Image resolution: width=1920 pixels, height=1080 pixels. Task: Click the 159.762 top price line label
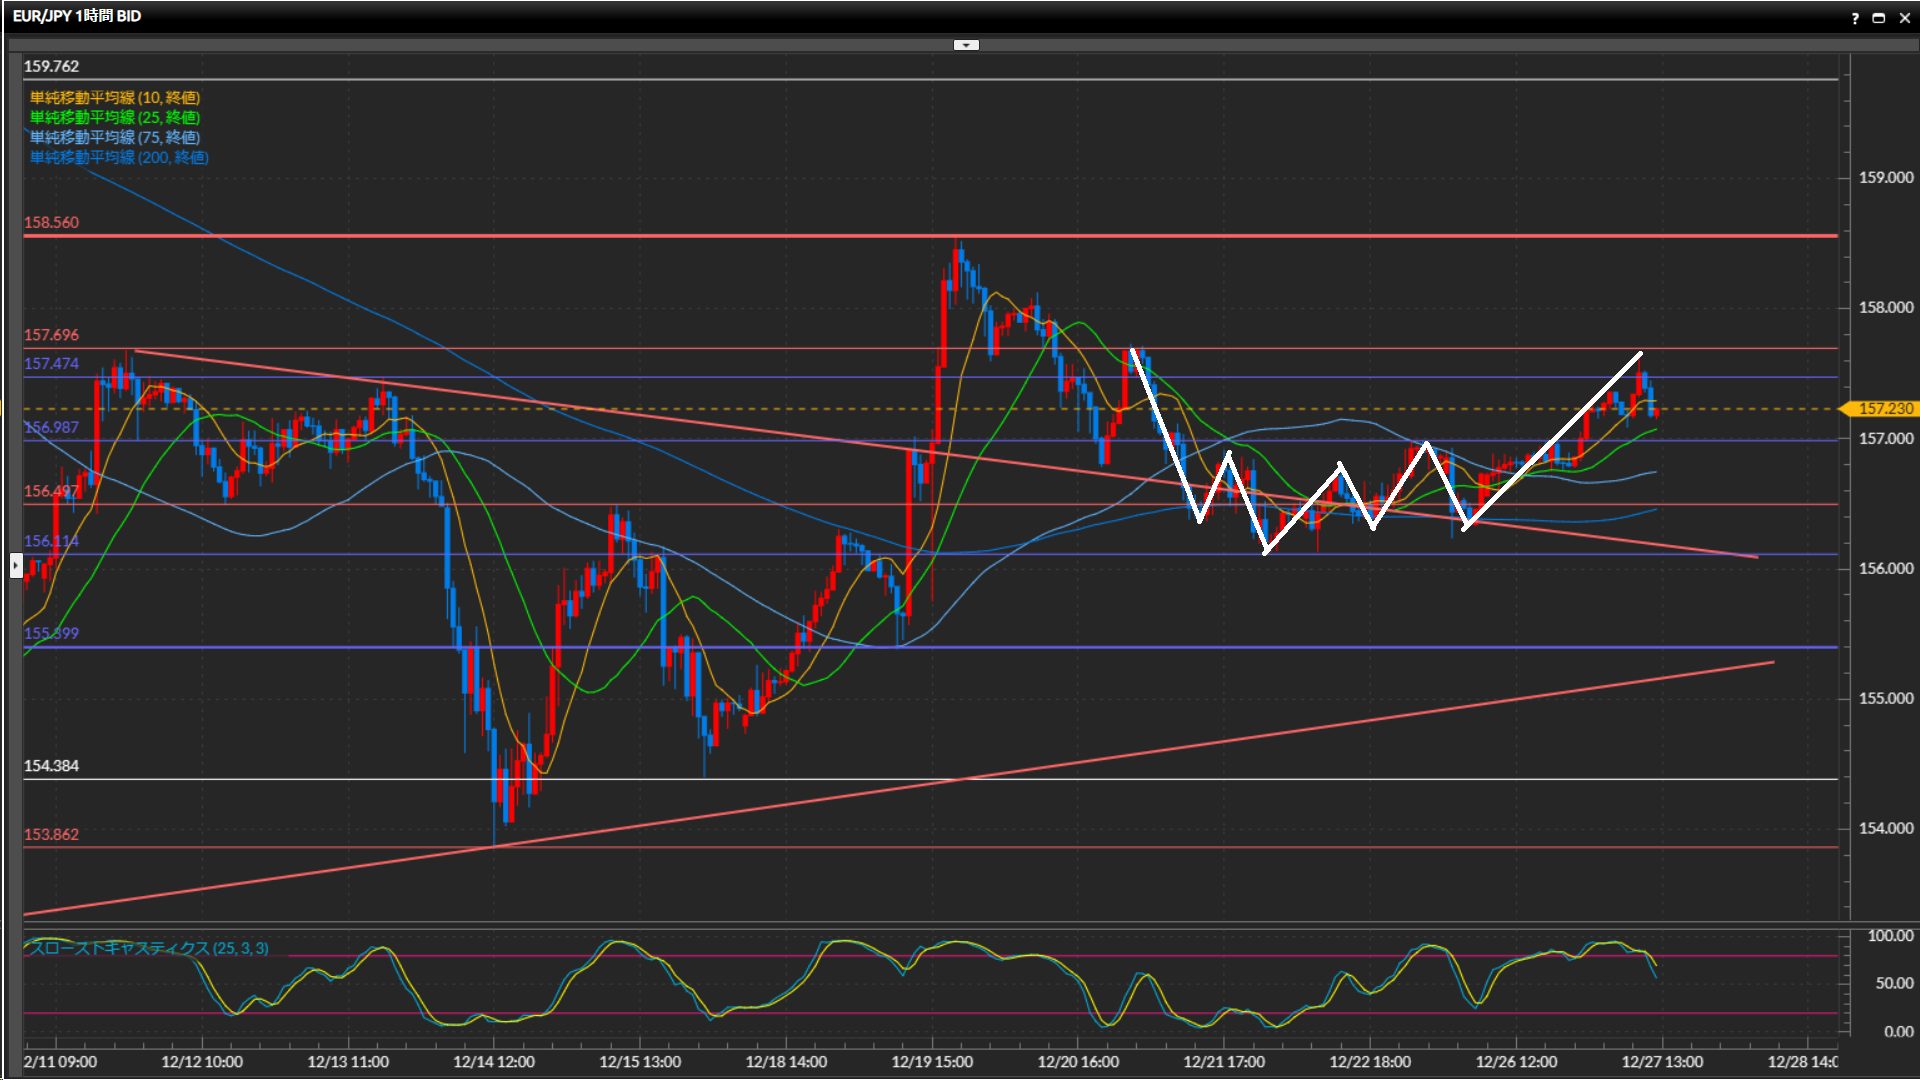[51, 66]
